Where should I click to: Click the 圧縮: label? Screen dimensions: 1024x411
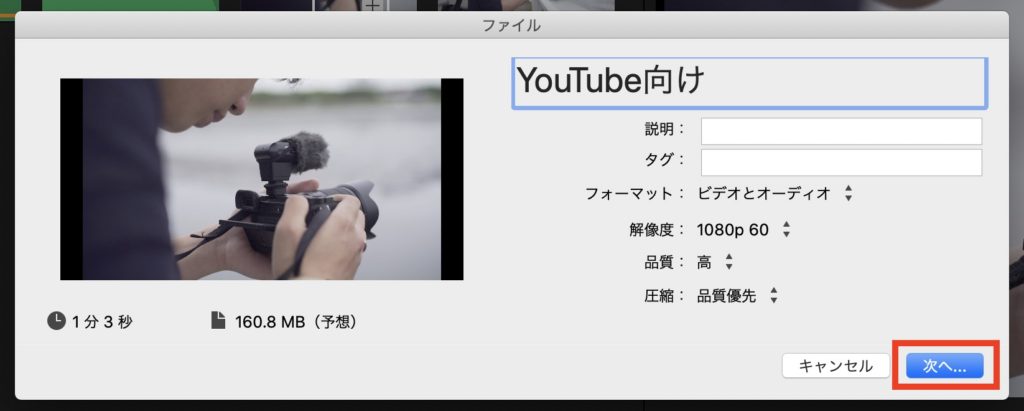click(x=664, y=296)
